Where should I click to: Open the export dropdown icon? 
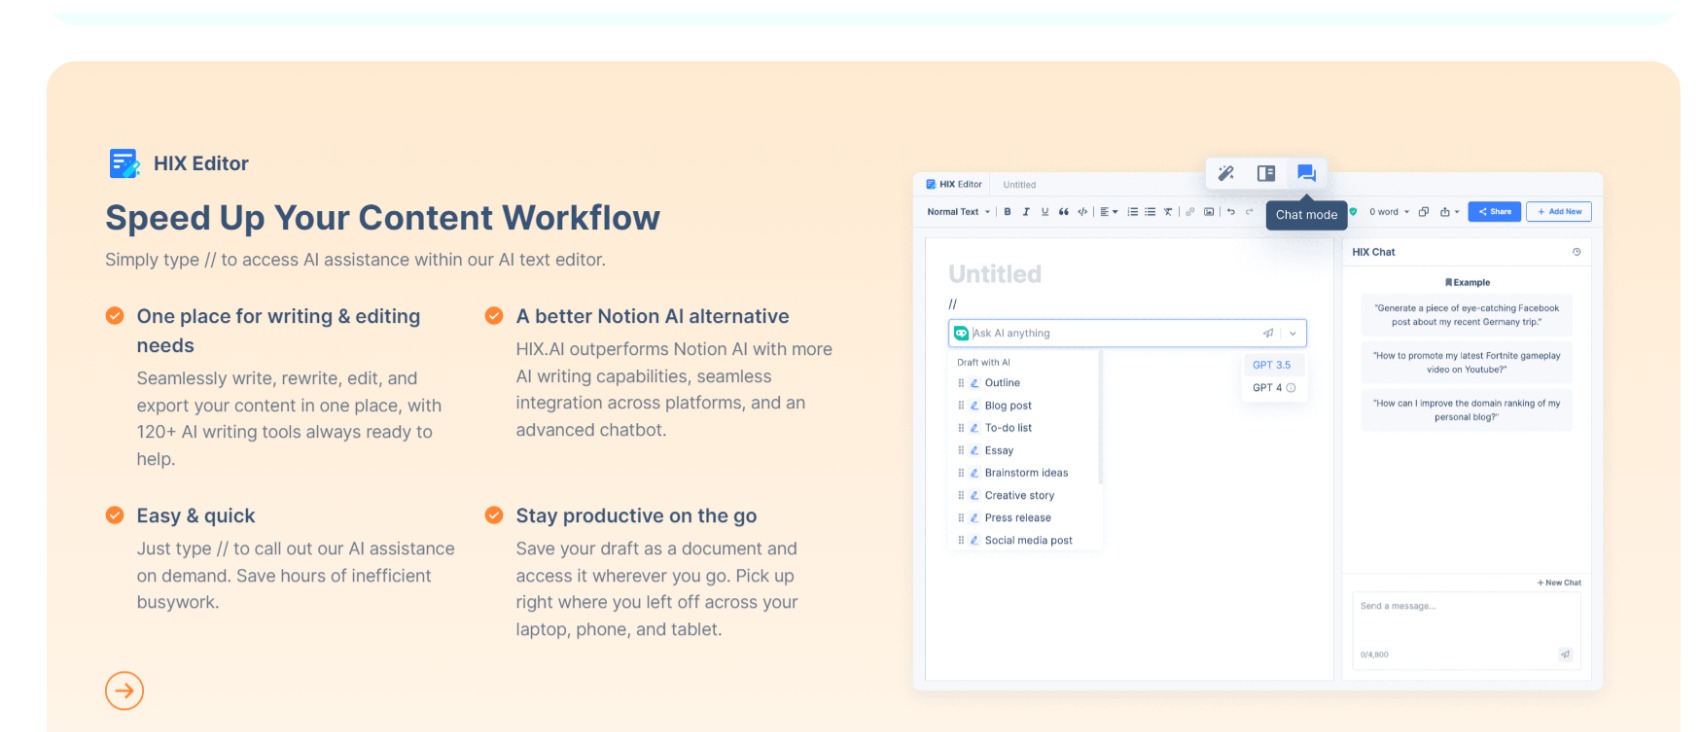(1449, 212)
